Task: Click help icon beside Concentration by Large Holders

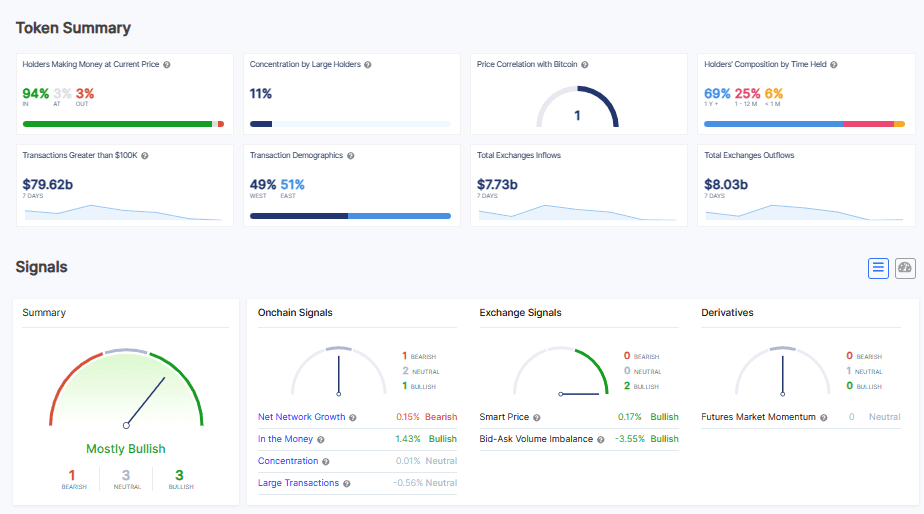Action: (x=368, y=65)
